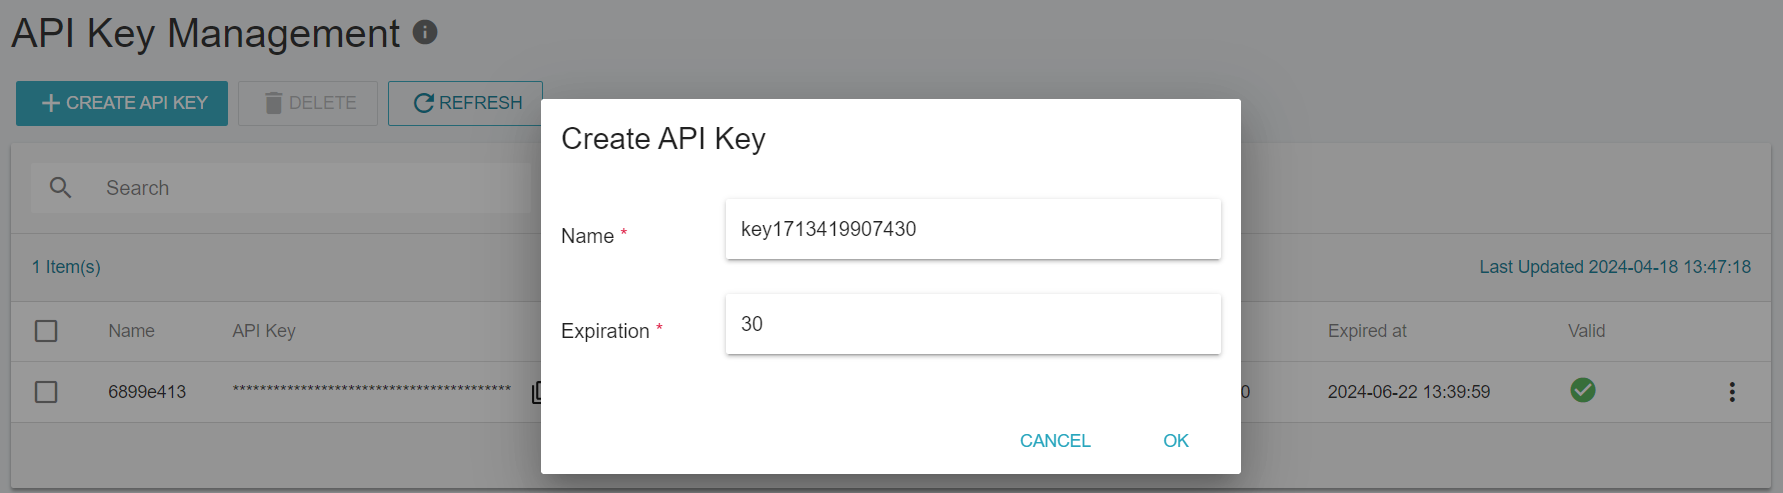The height and width of the screenshot is (493, 1783).
Task: Click the info icon beside API Key Management
Action: (x=425, y=32)
